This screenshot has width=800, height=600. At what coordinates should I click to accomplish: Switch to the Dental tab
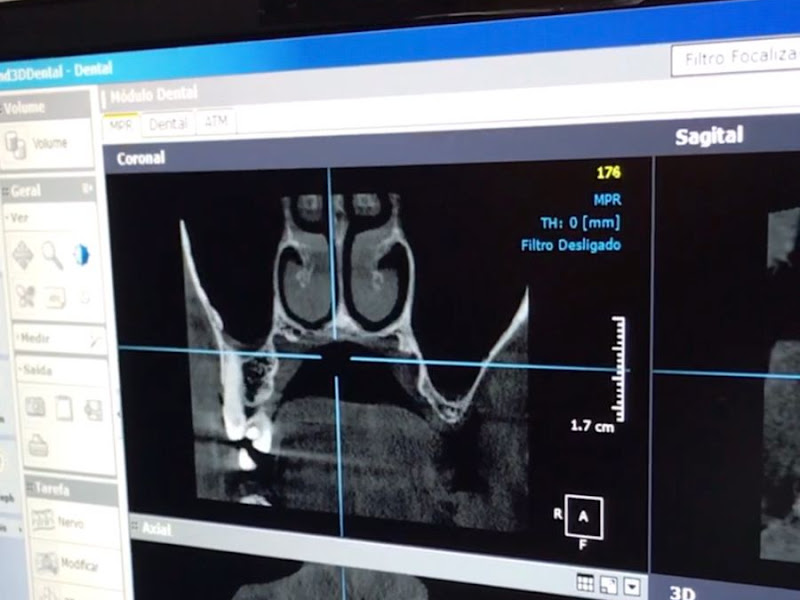tap(168, 124)
